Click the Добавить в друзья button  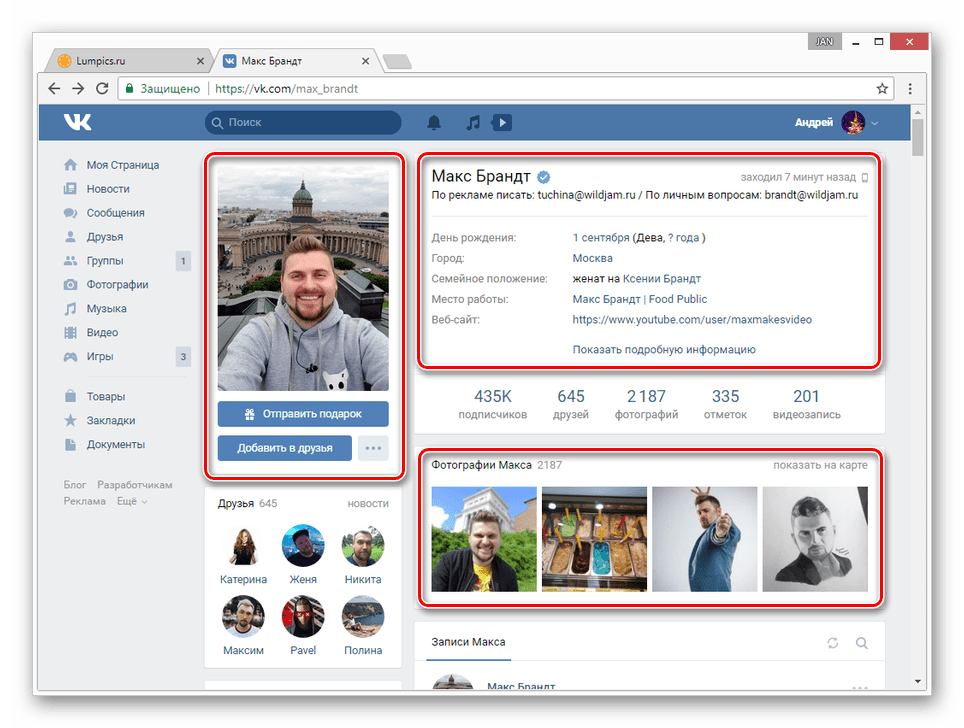pos(285,448)
